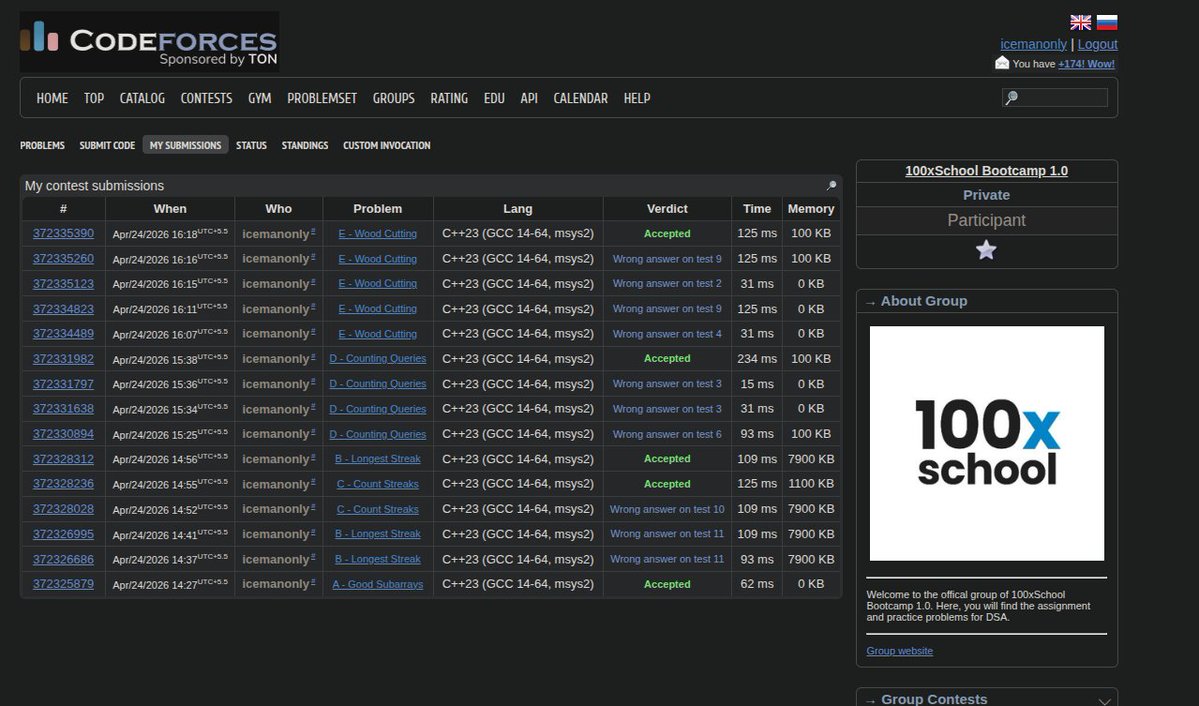Open submission 372325879

63,584
